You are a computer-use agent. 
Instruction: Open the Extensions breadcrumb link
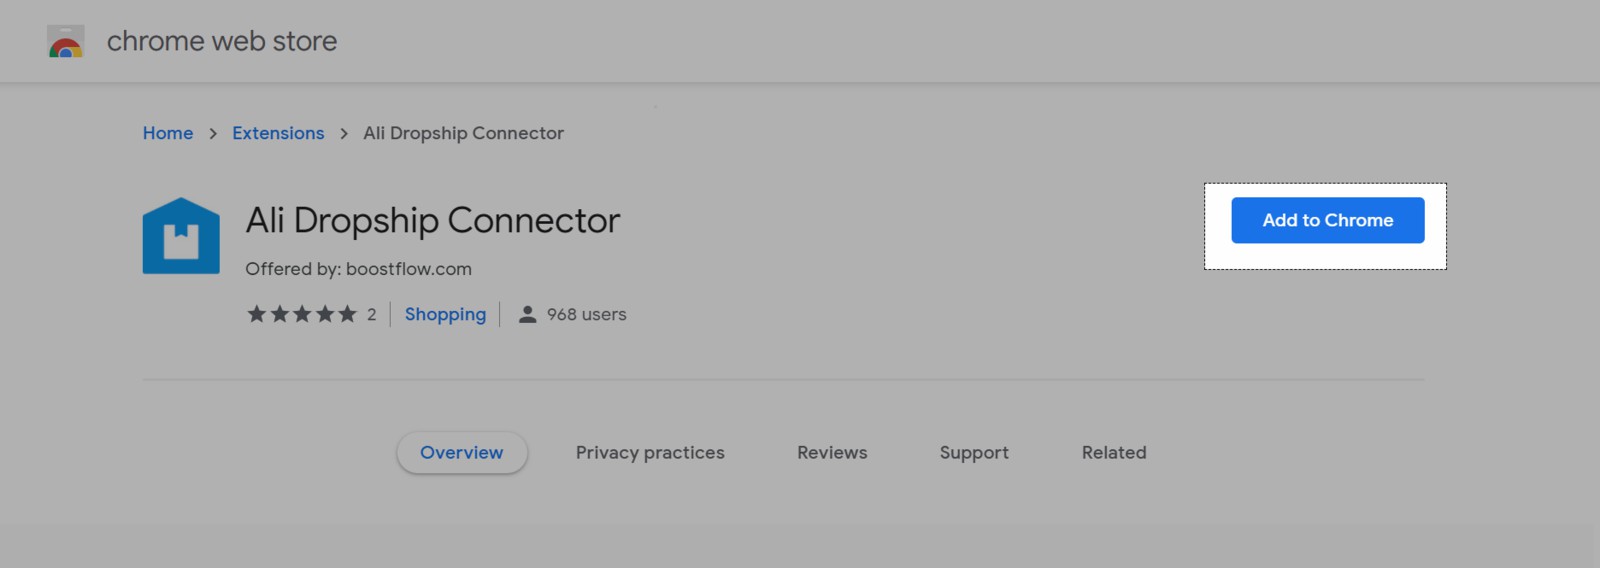(x=278, y=133)
